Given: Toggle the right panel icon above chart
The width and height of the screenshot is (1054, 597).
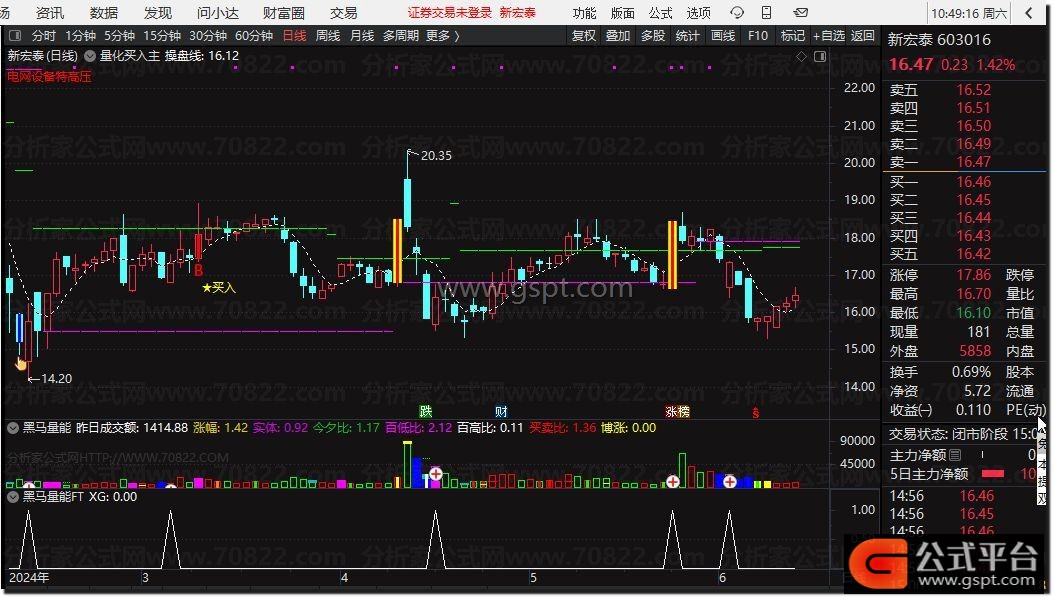Looking at the screenshot, I should pyautogui.click(x=820, y=56).
